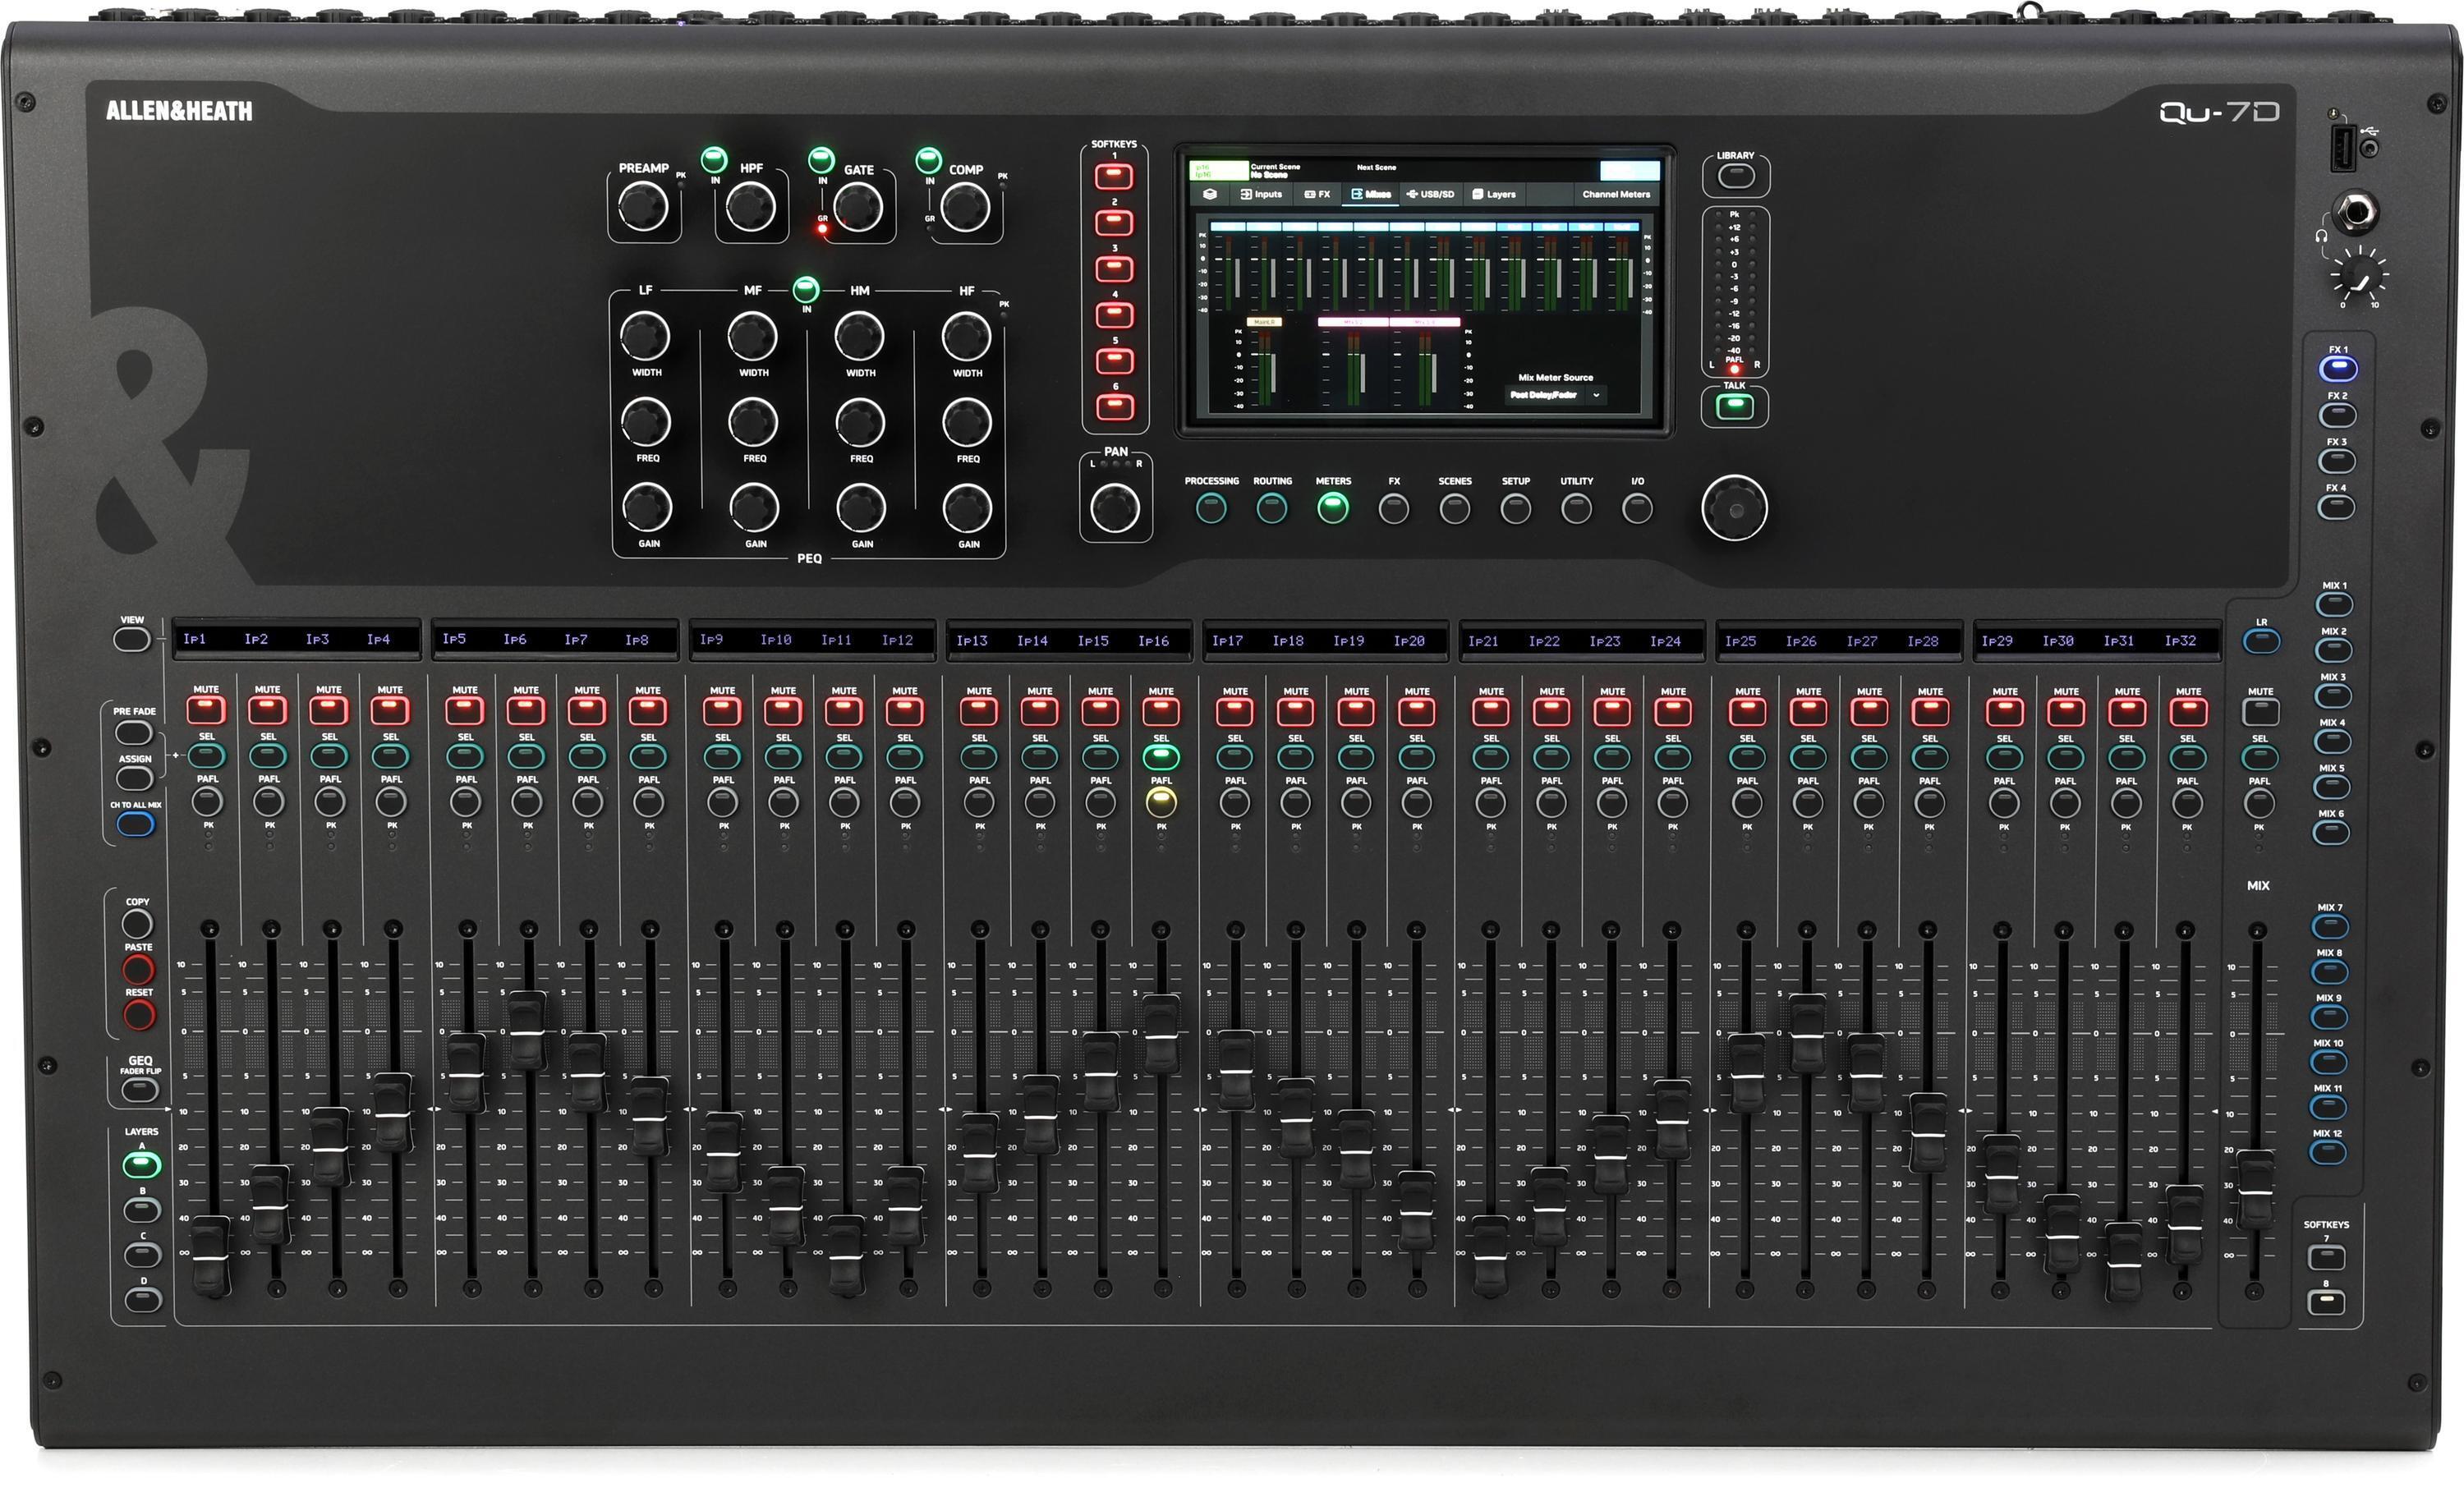
Task: Tap the stacked-layers home icon on touchscreen
Action: (x=1211, y=194)
